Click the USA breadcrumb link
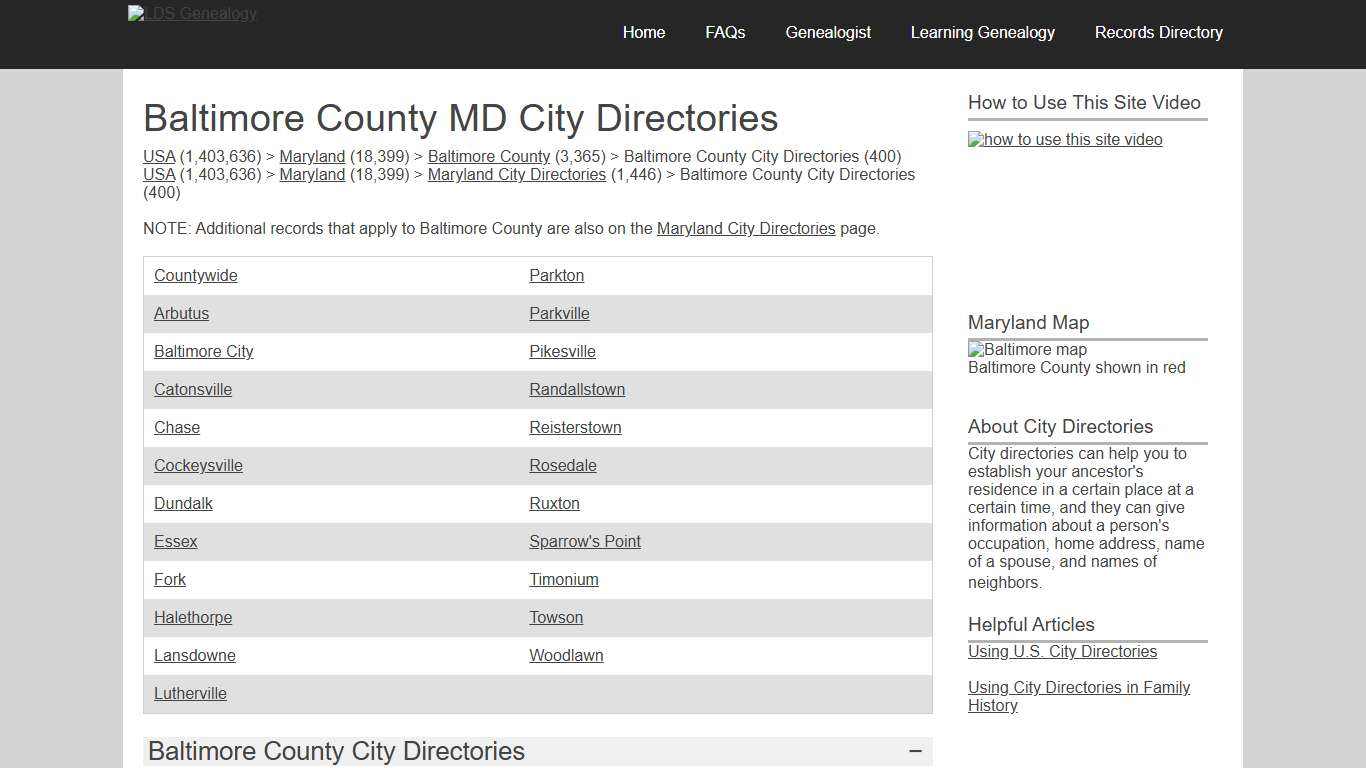 point(159,157)
